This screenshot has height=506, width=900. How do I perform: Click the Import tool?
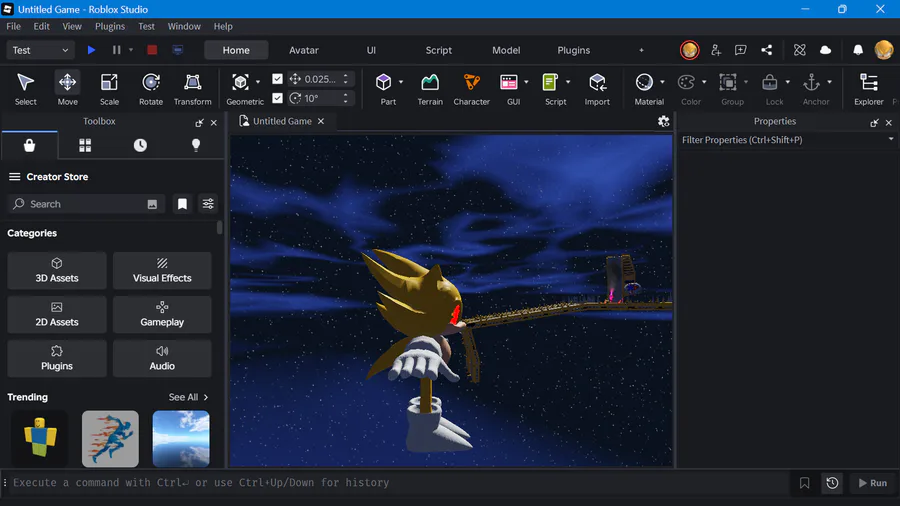coord(597,88)
